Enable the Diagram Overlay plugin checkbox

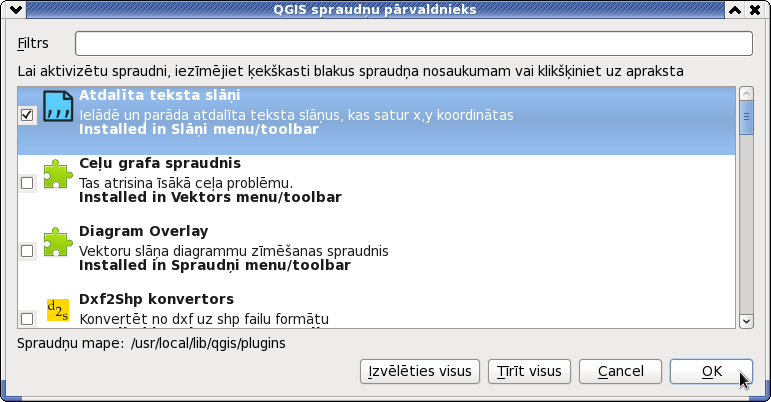tap(27, 251)
